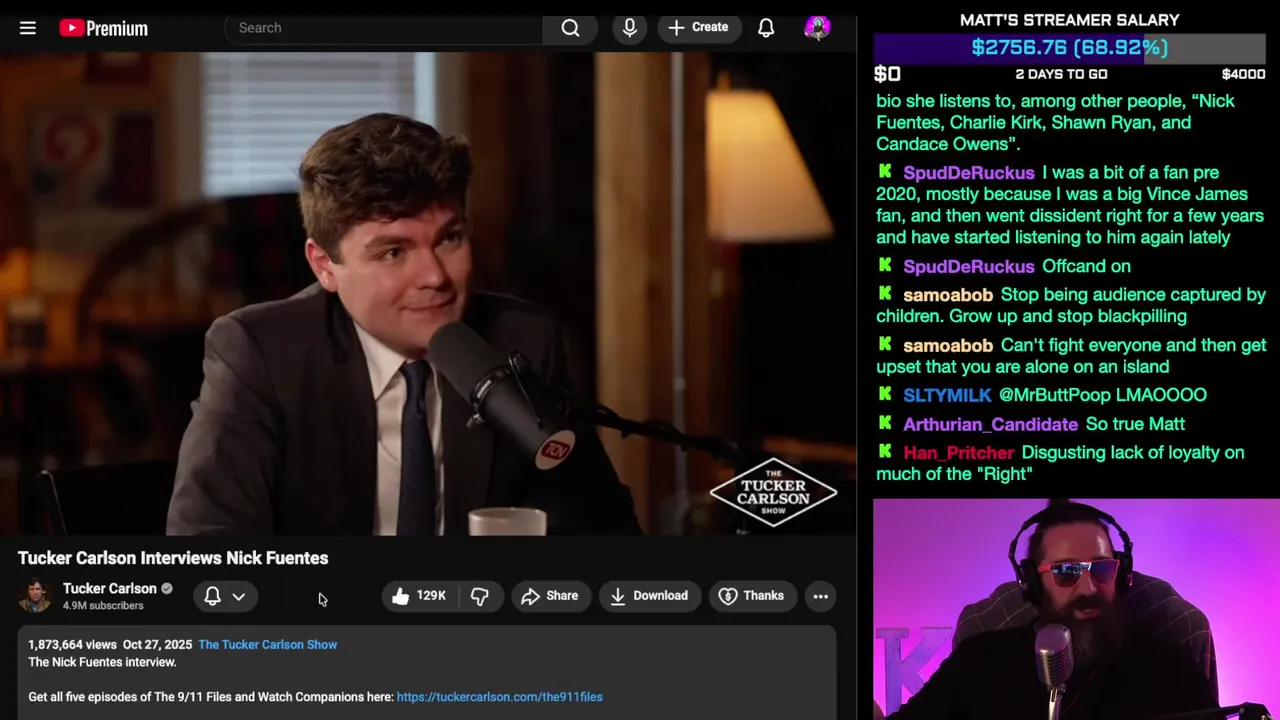Click the Oct 27, 2025 upload date

(x=157, y=645)
